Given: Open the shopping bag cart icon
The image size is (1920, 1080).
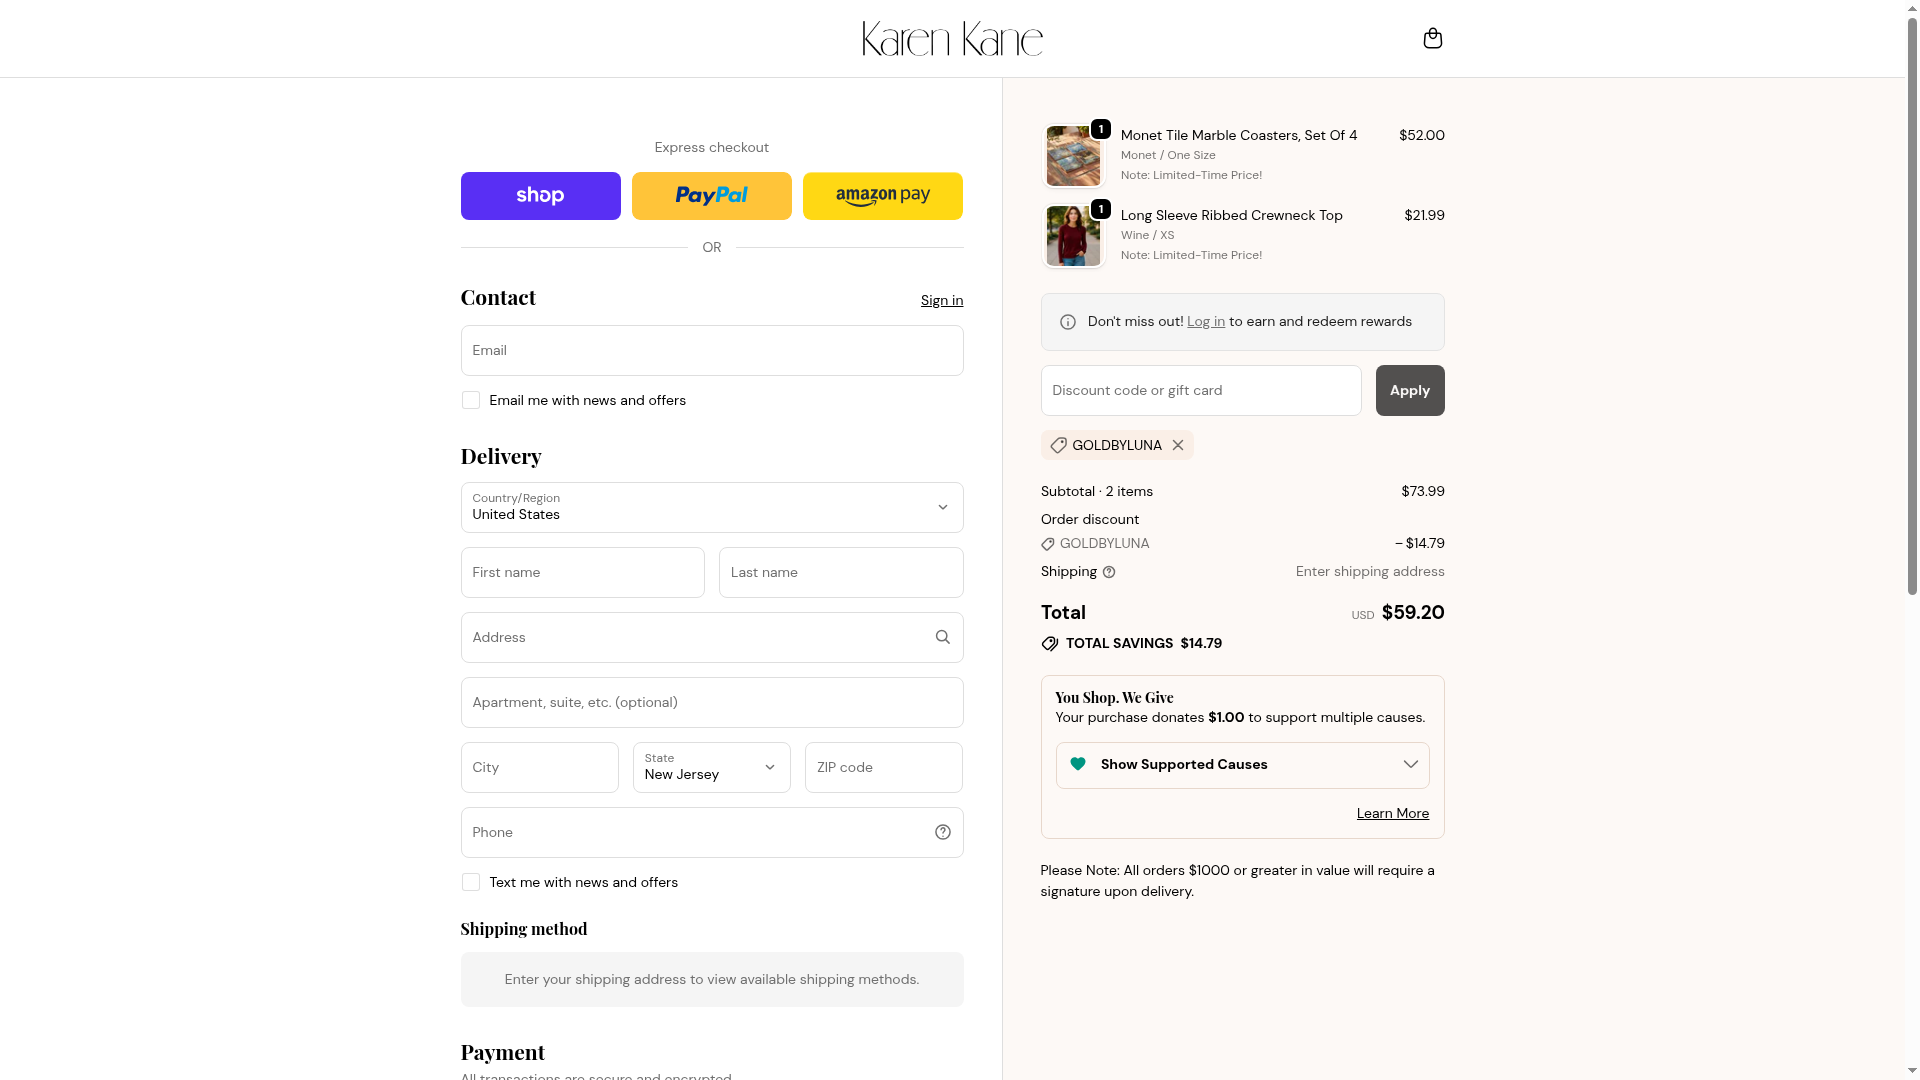Looking at the screenshot, I should coord(1432,38).
